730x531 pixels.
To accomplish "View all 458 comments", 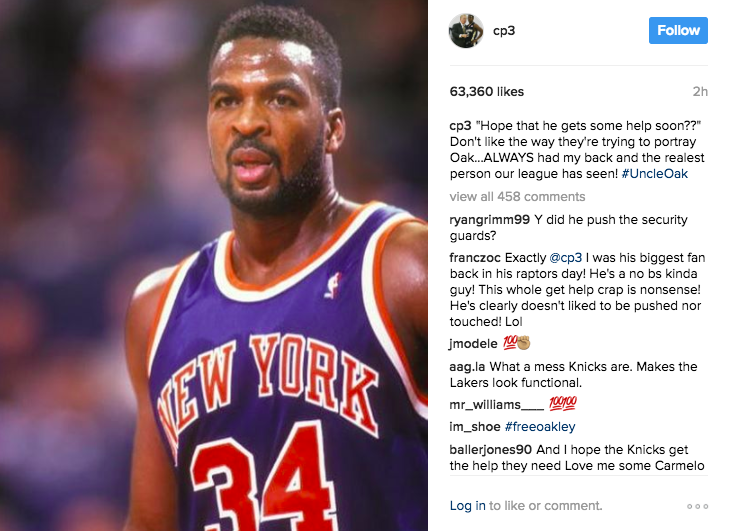I will coord(517,196).
